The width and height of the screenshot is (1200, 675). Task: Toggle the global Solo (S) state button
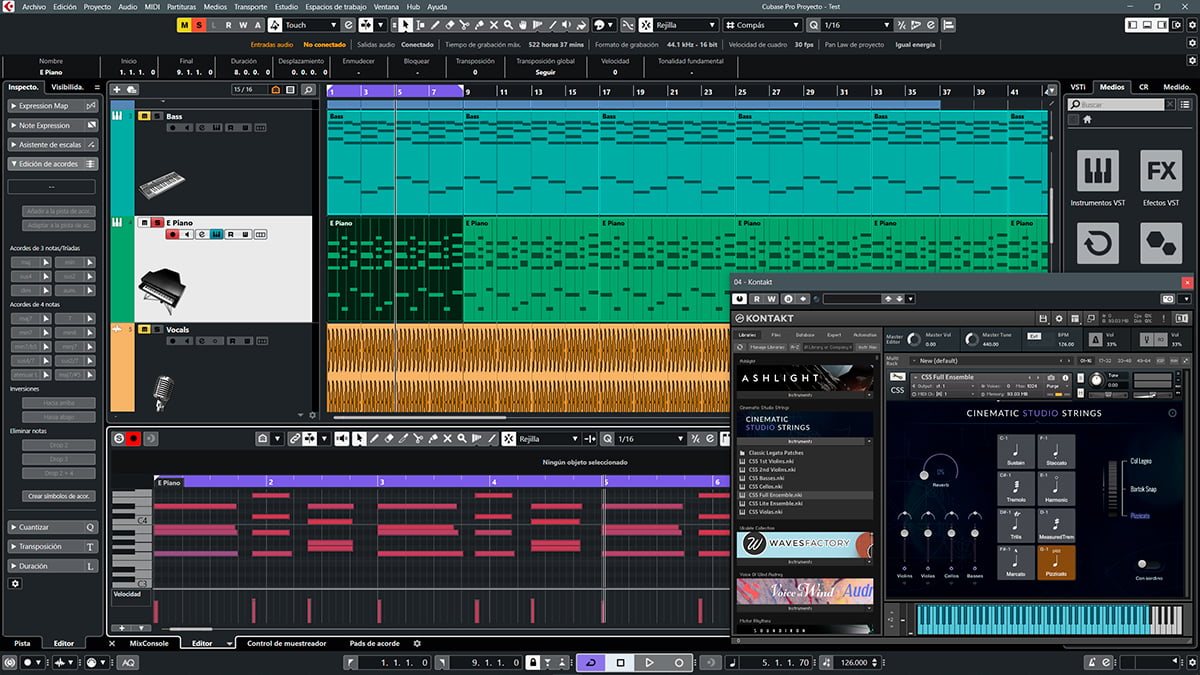click(x=199, y=25)
